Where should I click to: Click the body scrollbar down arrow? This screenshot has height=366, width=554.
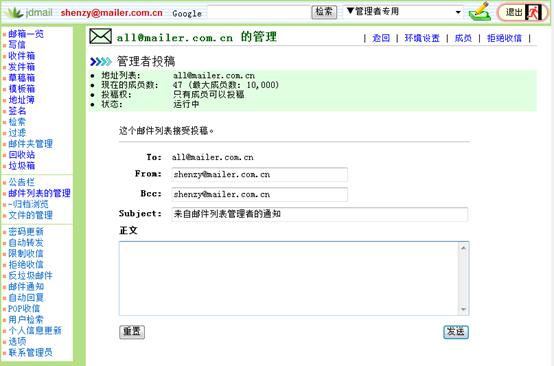tap(463, 309)
